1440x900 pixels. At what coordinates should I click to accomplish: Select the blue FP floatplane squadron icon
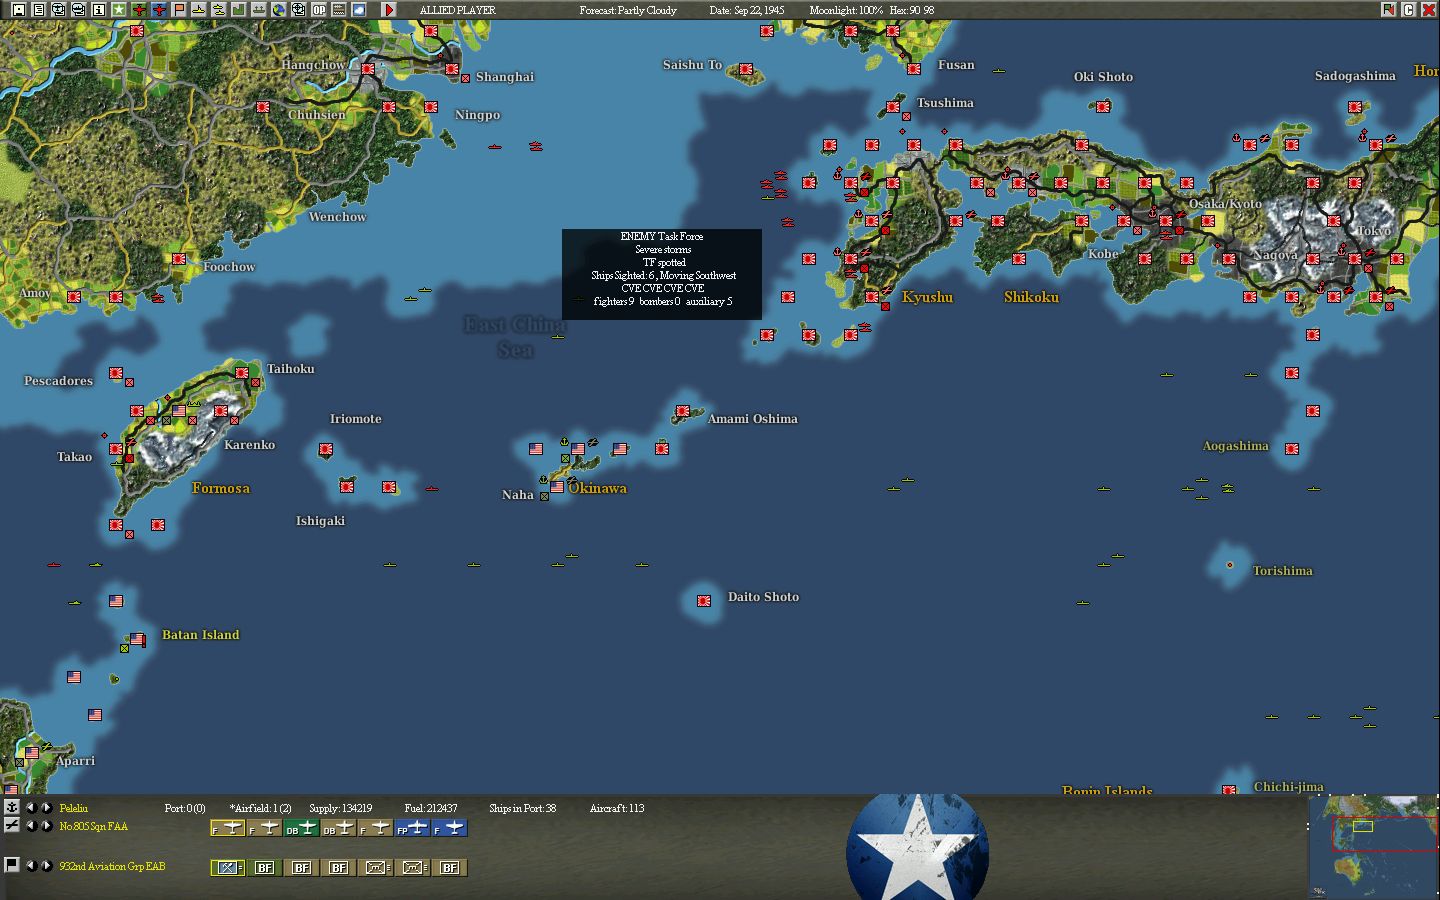click(x=413, y=828)
